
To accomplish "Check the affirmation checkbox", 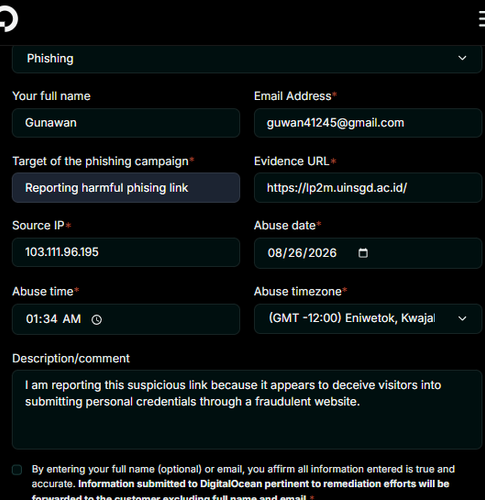I will click(17, 470).
